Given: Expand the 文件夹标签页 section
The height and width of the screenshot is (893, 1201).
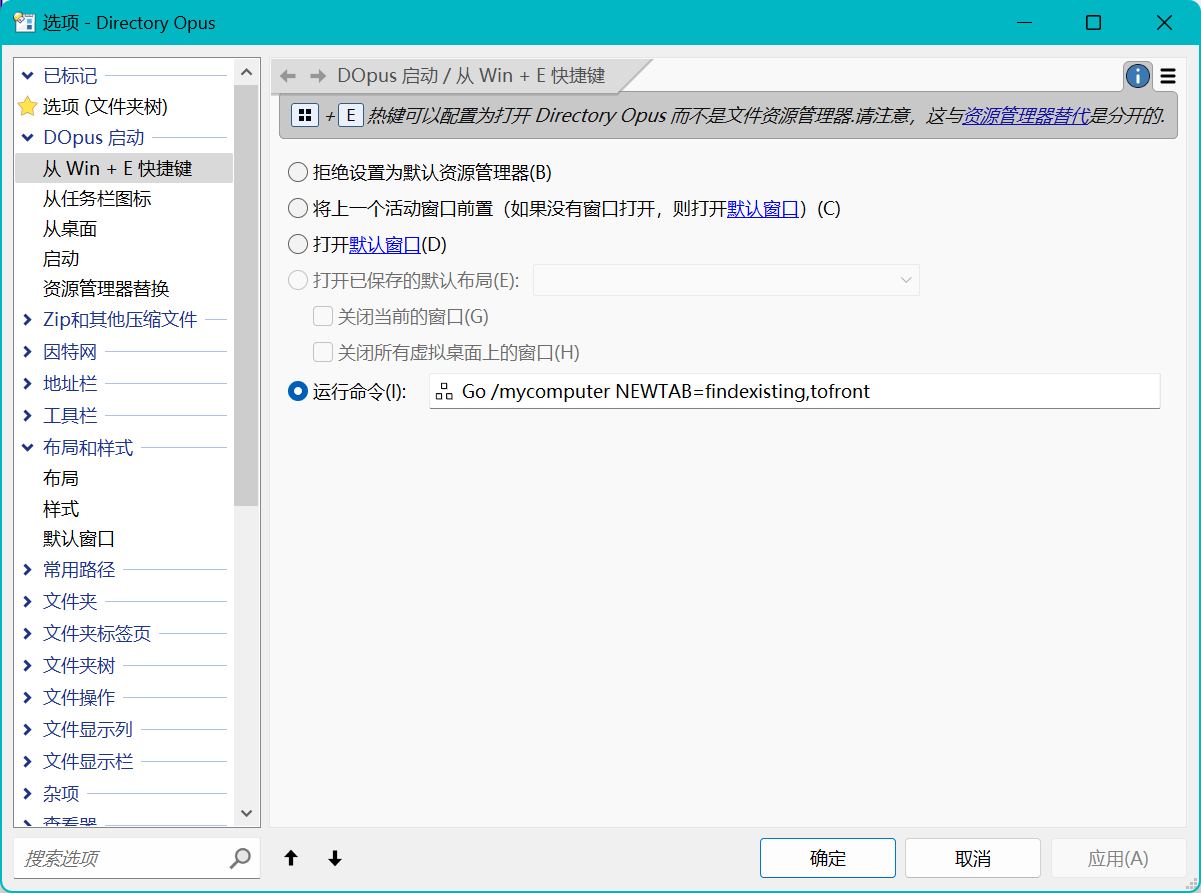Looking at the screenshot, I should point(27,634).
